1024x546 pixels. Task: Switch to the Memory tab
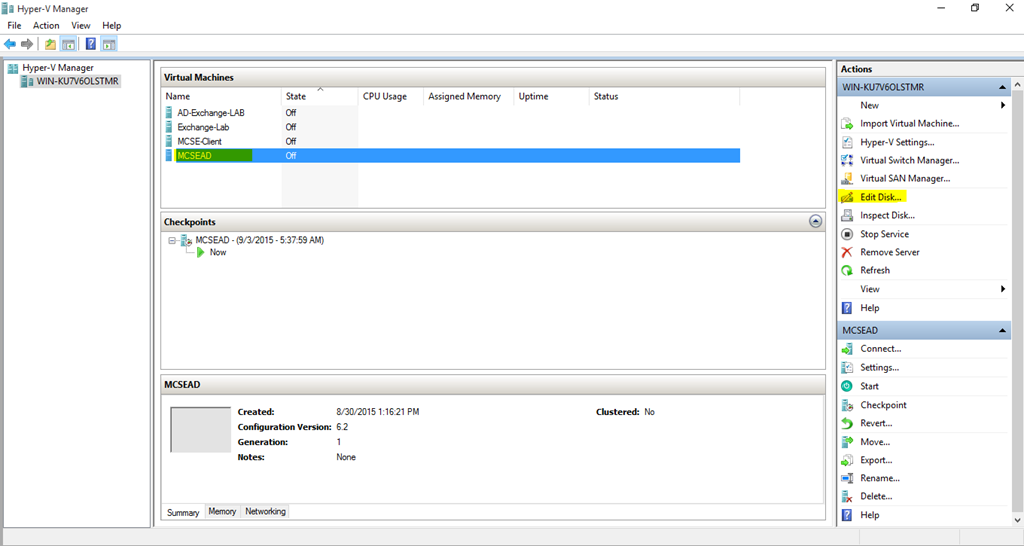(x=222, y=511)
